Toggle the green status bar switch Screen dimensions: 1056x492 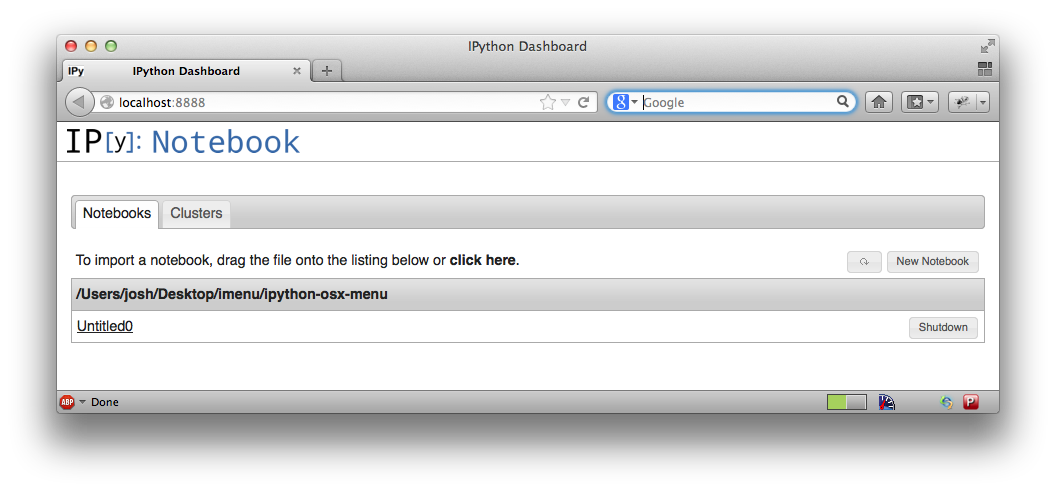[x=847, y=402]
